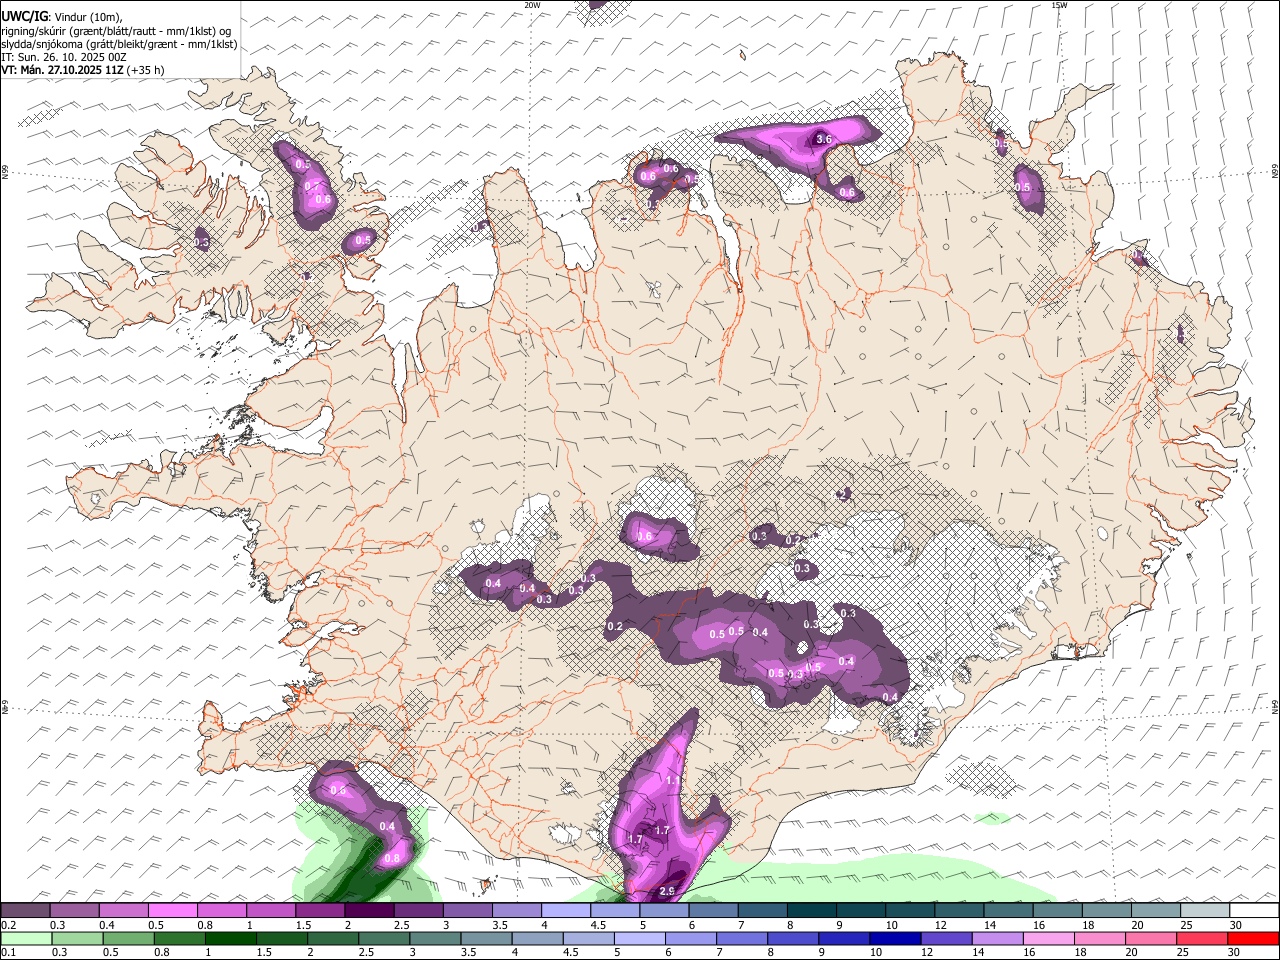Click the '0.7' value in the Westfjords
1280x960 pixels.
311,186
